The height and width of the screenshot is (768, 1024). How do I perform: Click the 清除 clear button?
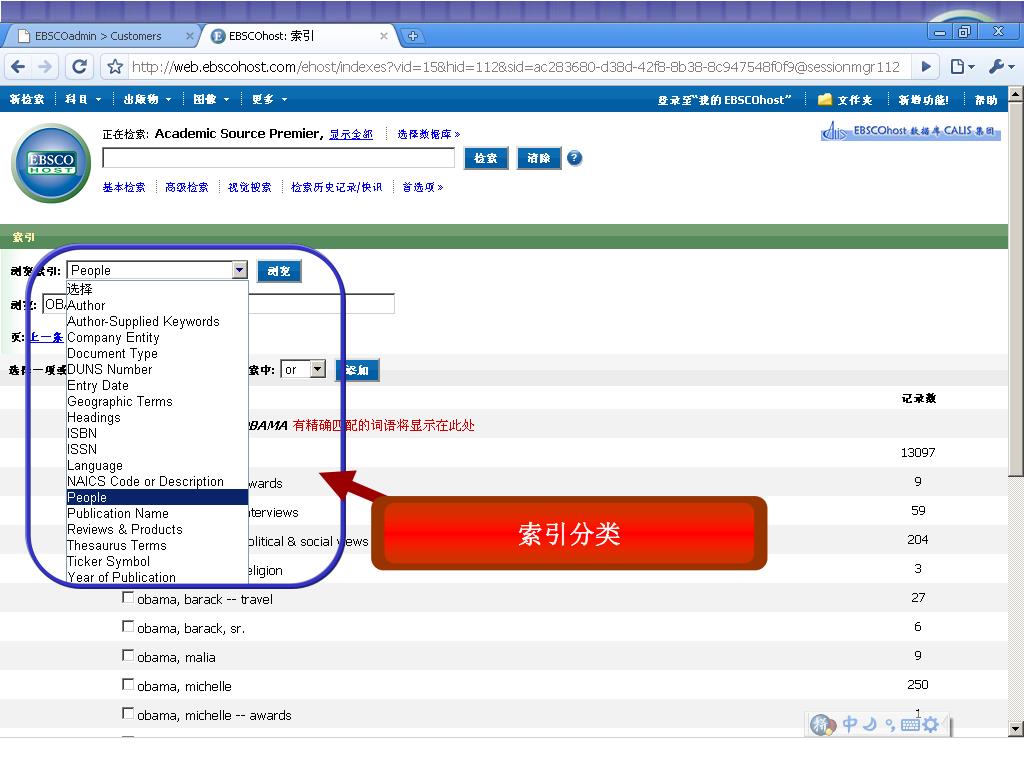pyautogui.click(x=539, y=158)
